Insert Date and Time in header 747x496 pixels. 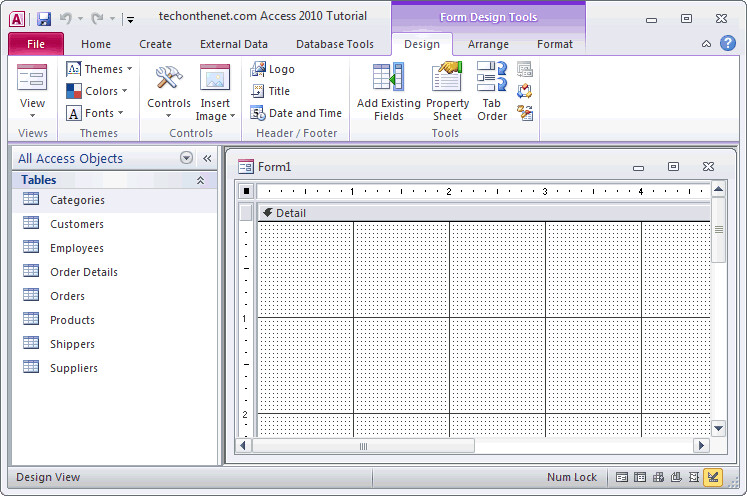click(296, 113)
